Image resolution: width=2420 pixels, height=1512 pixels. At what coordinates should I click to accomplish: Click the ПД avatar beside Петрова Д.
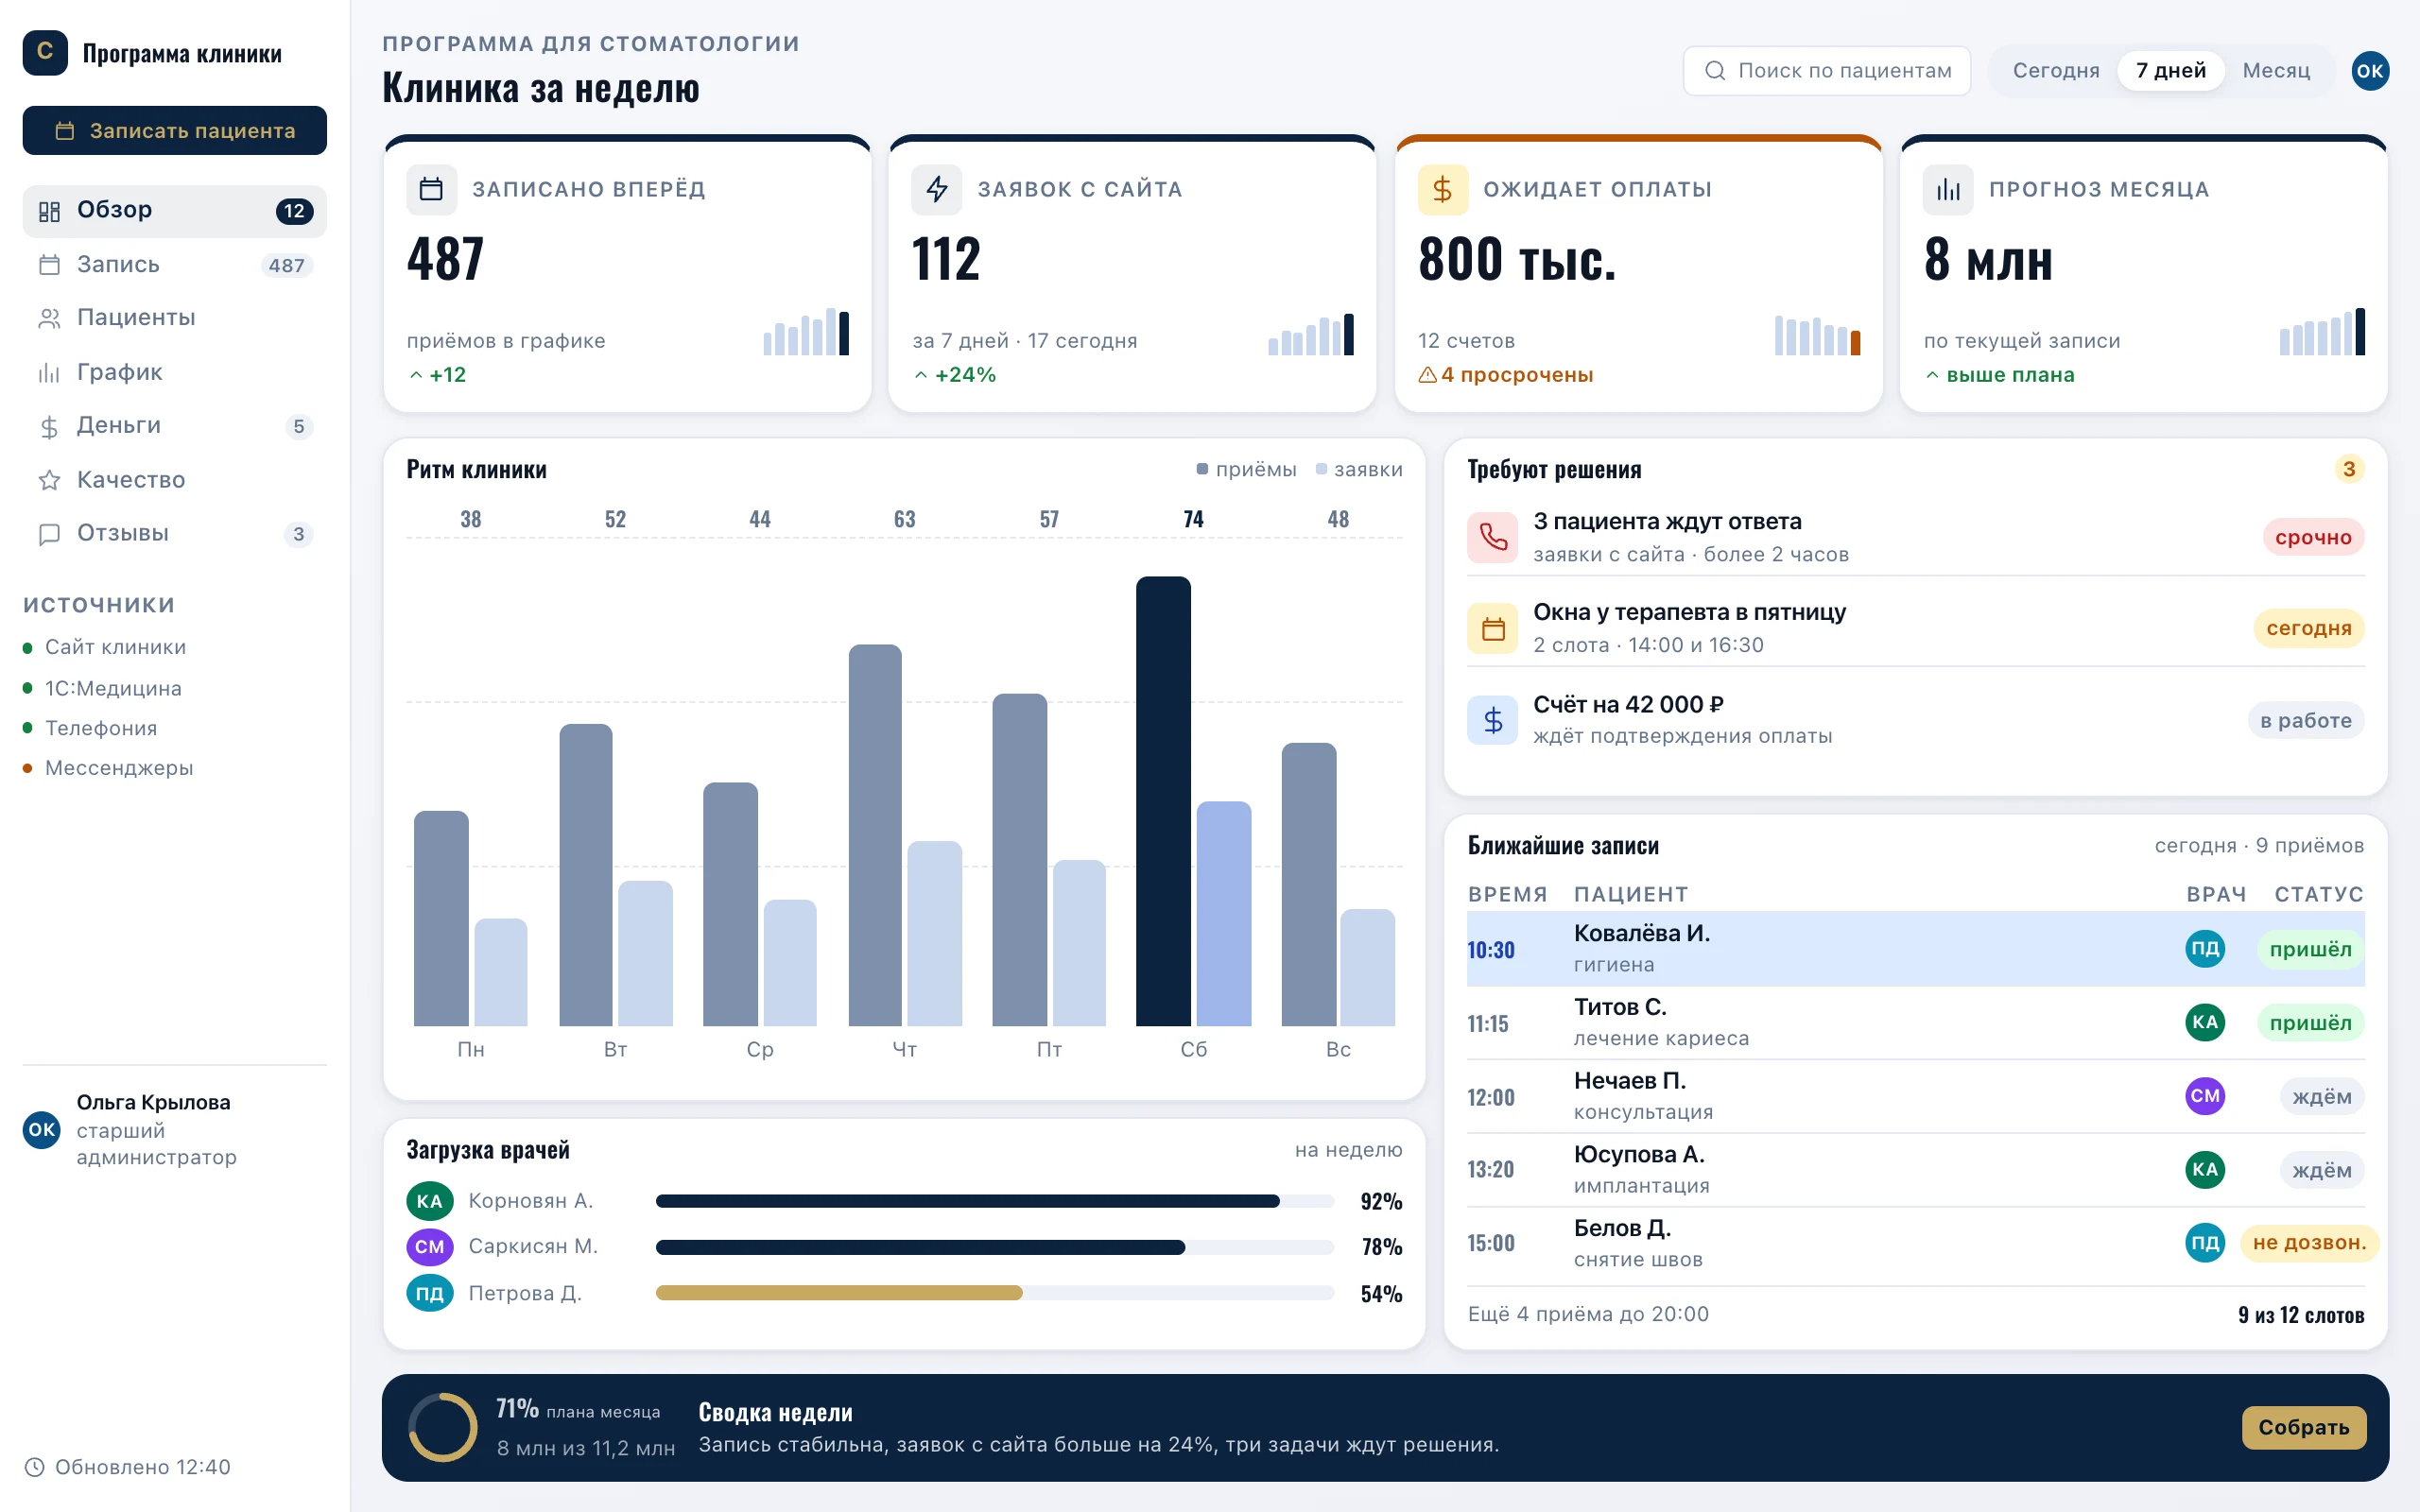click(430, 1293)
